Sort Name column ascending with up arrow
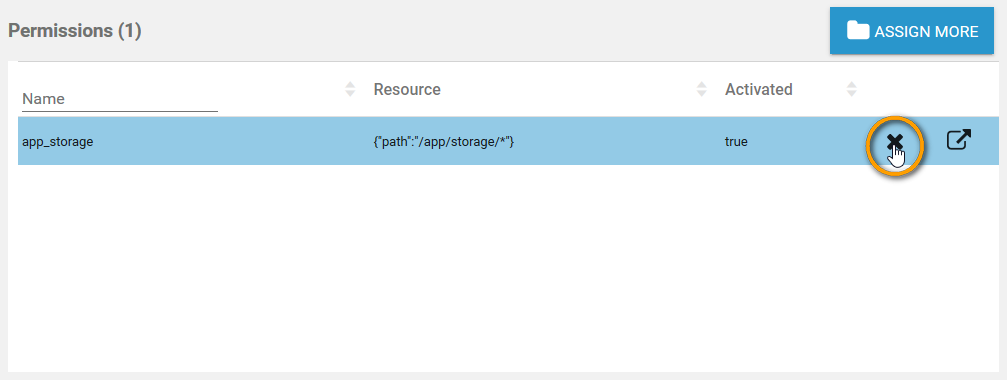The width and height of the screenshot is (1007, 380). [x=350, y=84]
